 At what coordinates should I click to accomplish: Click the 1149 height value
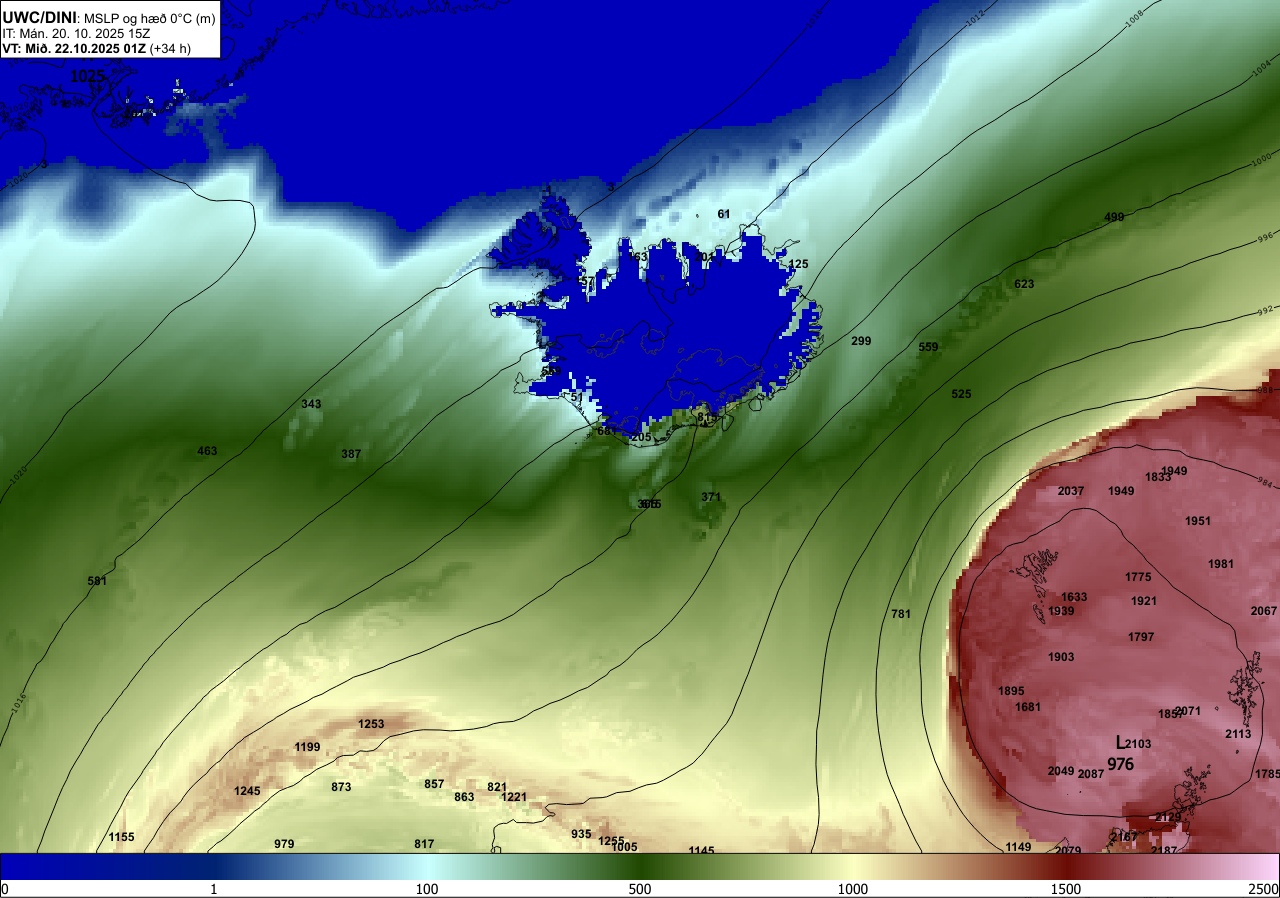point(1018,847)
